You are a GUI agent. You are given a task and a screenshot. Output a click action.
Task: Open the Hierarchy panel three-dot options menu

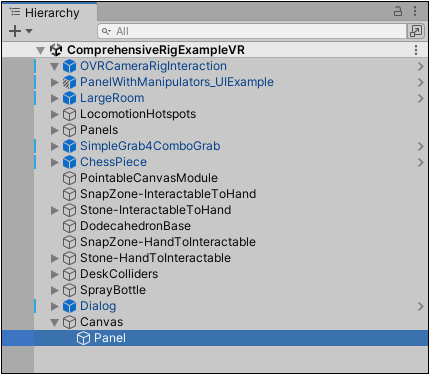(415, 11)
